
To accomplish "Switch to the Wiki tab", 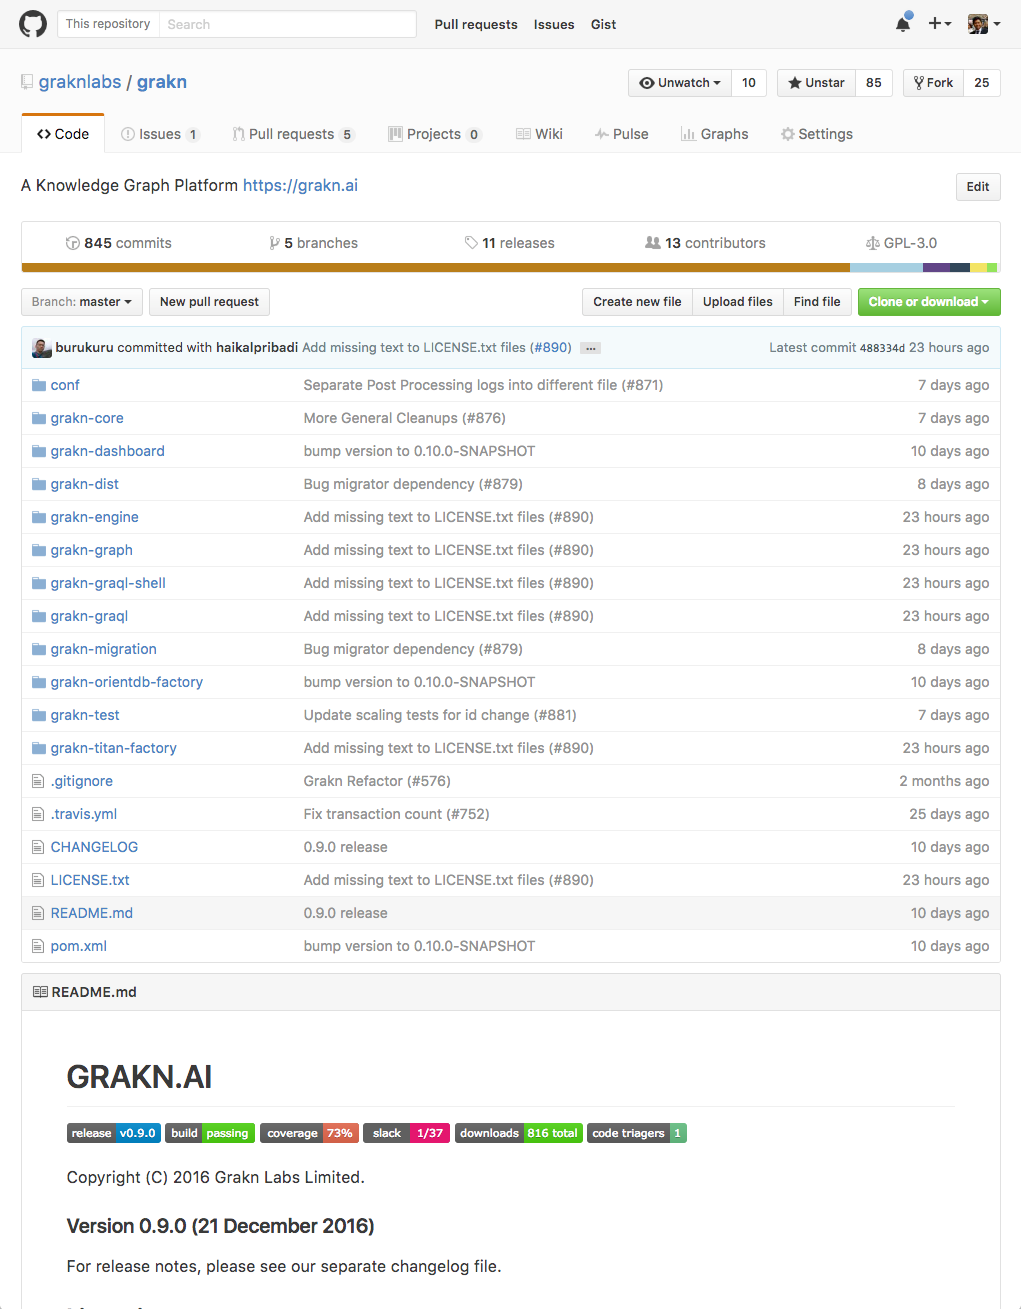I will (539, 134).
